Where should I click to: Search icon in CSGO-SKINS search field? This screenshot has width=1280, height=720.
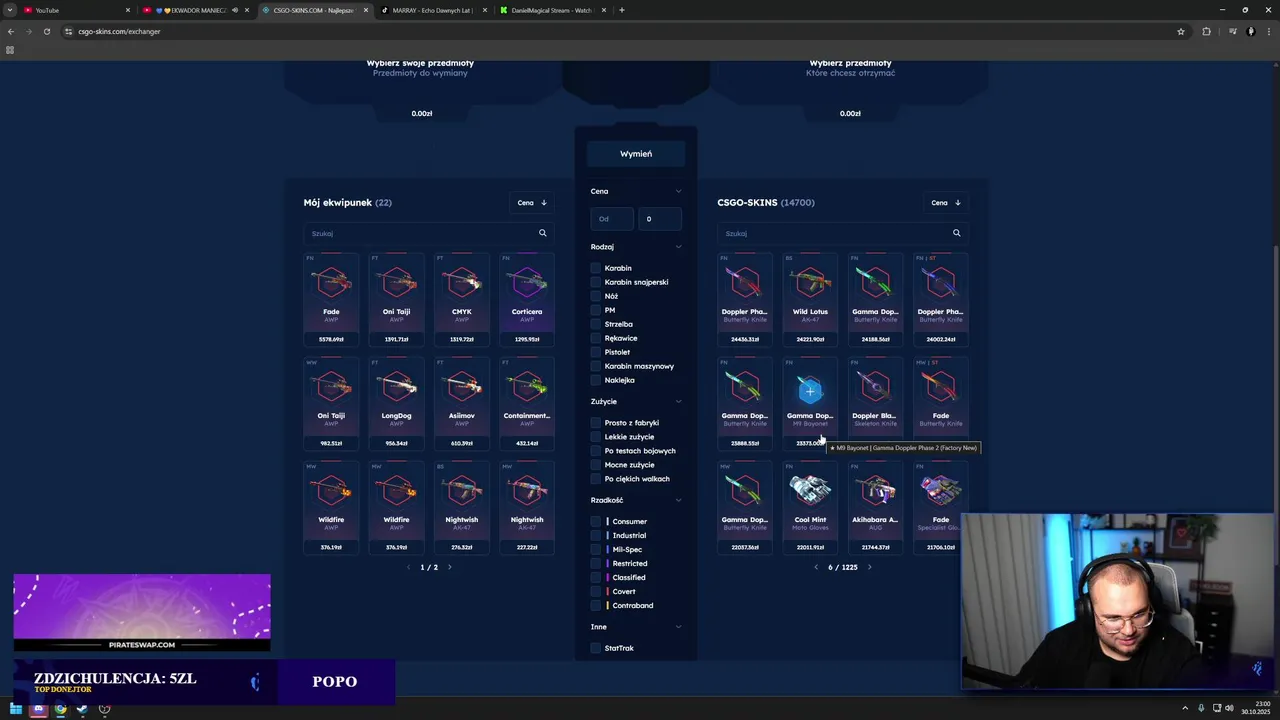click(x=957, y=233)
